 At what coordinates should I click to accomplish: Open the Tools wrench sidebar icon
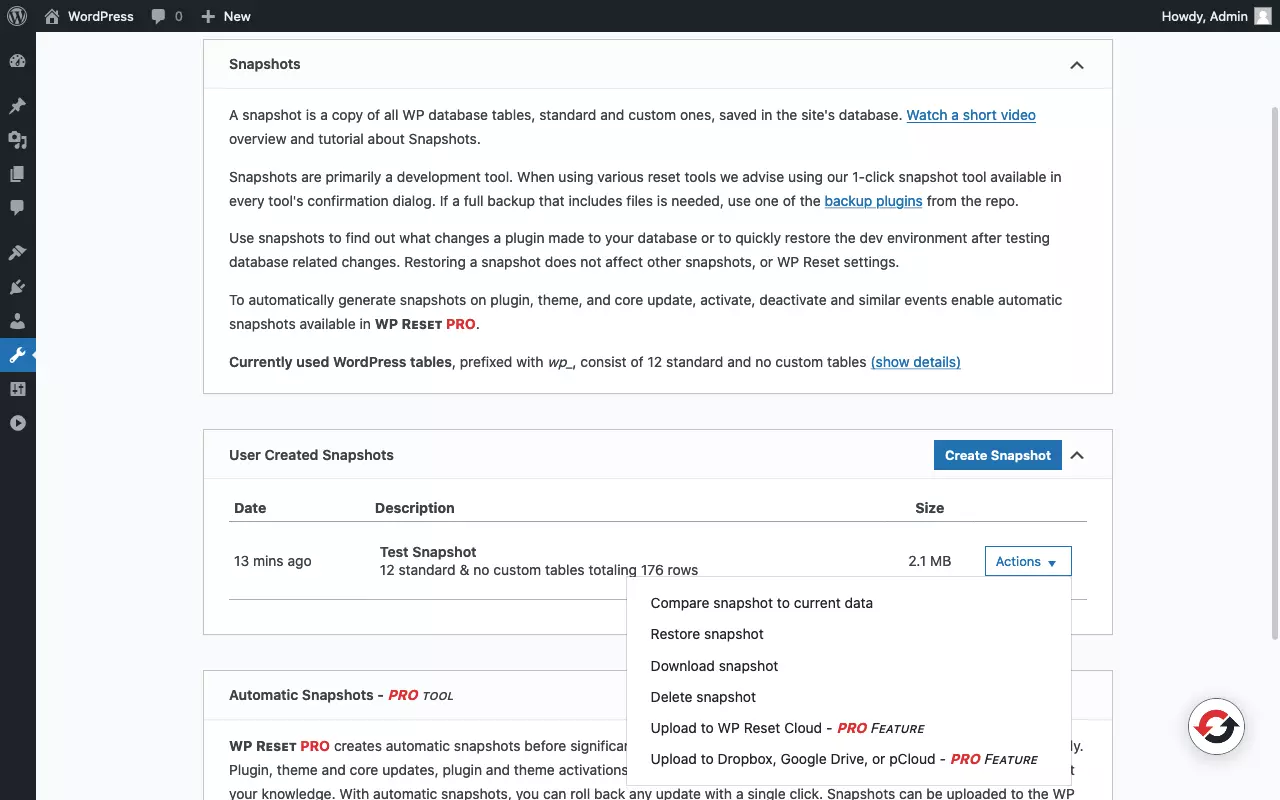(17, 355)
